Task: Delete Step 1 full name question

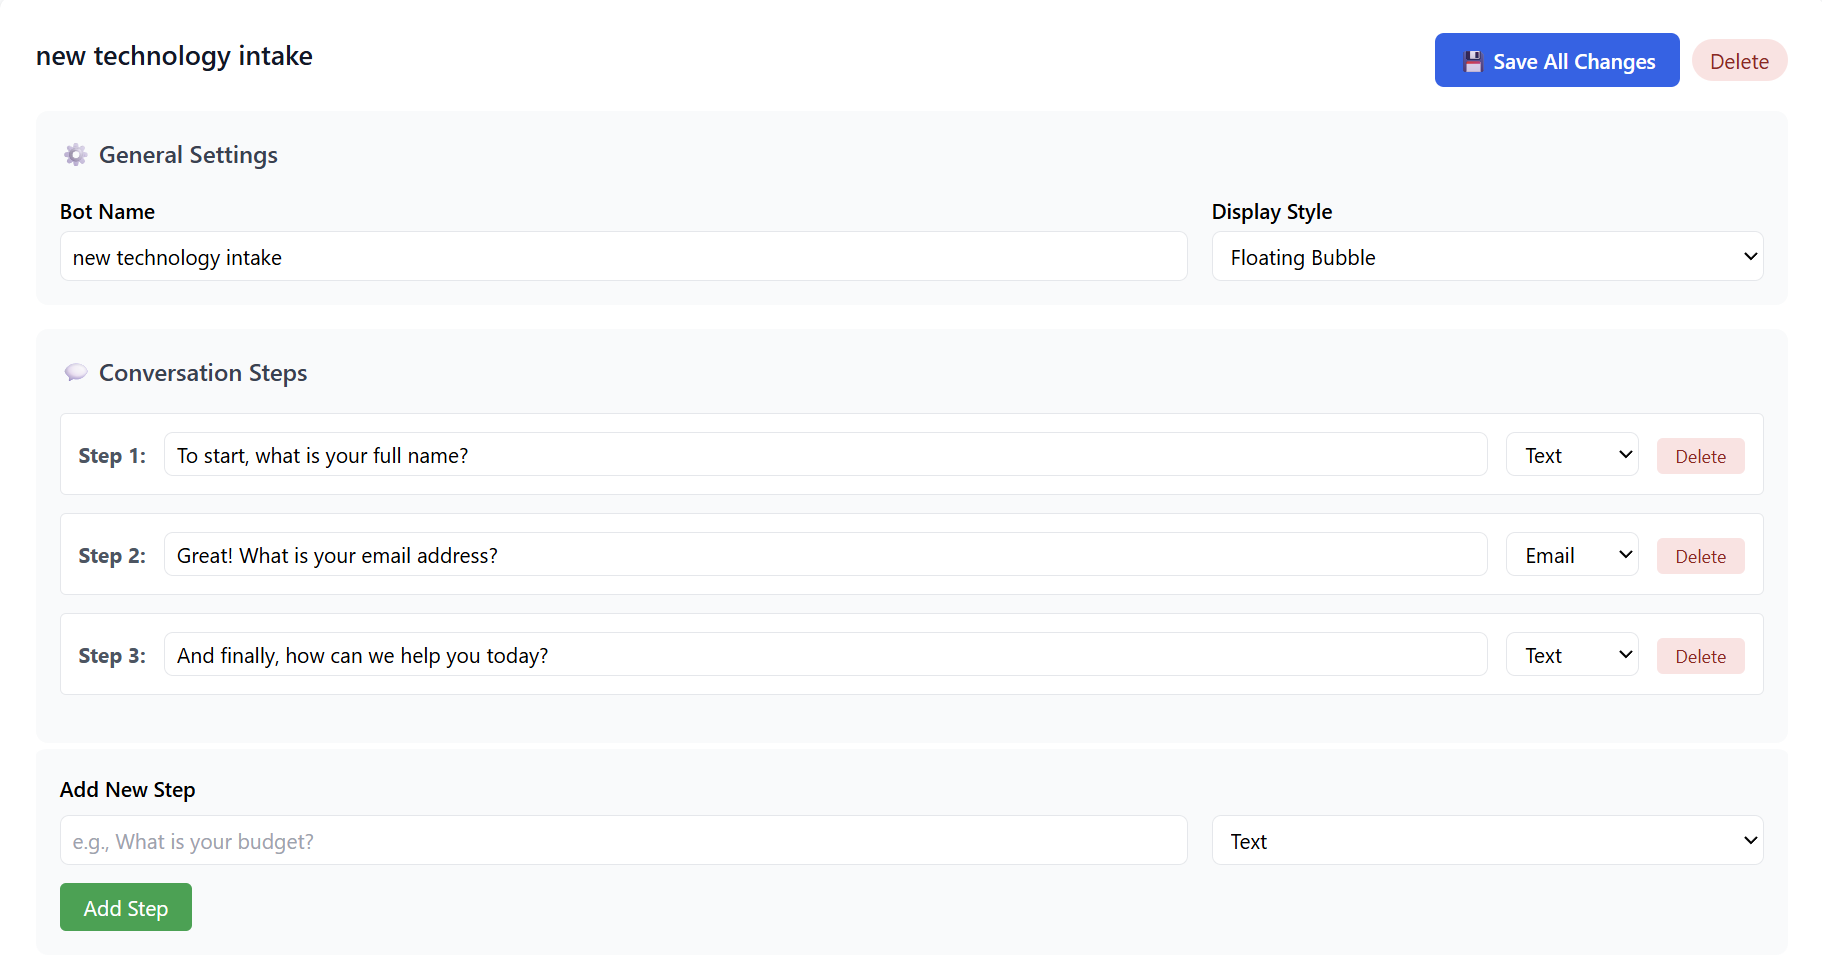Action: point(1699,456)
